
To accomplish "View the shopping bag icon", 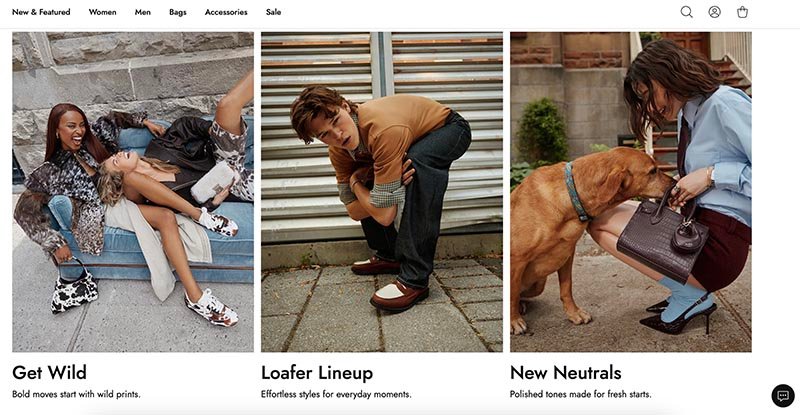I will (x=742, y=12).
